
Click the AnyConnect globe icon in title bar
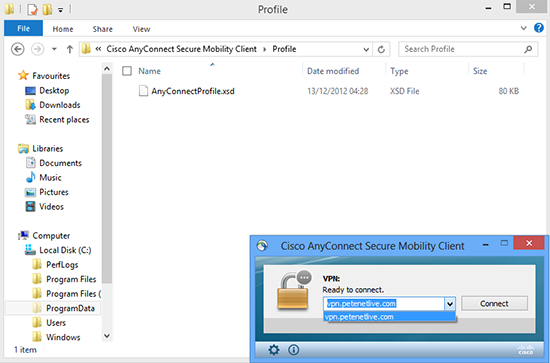coord(262,246)
